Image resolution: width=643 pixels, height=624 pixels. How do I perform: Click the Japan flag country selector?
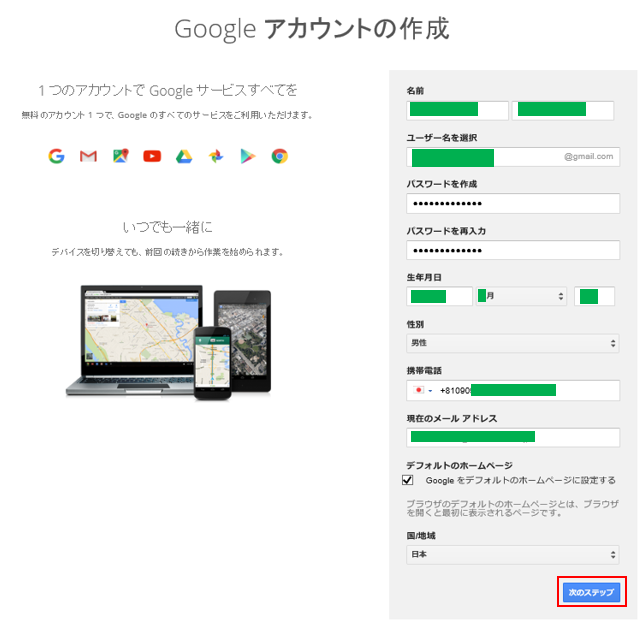click(x=423, y=390)
